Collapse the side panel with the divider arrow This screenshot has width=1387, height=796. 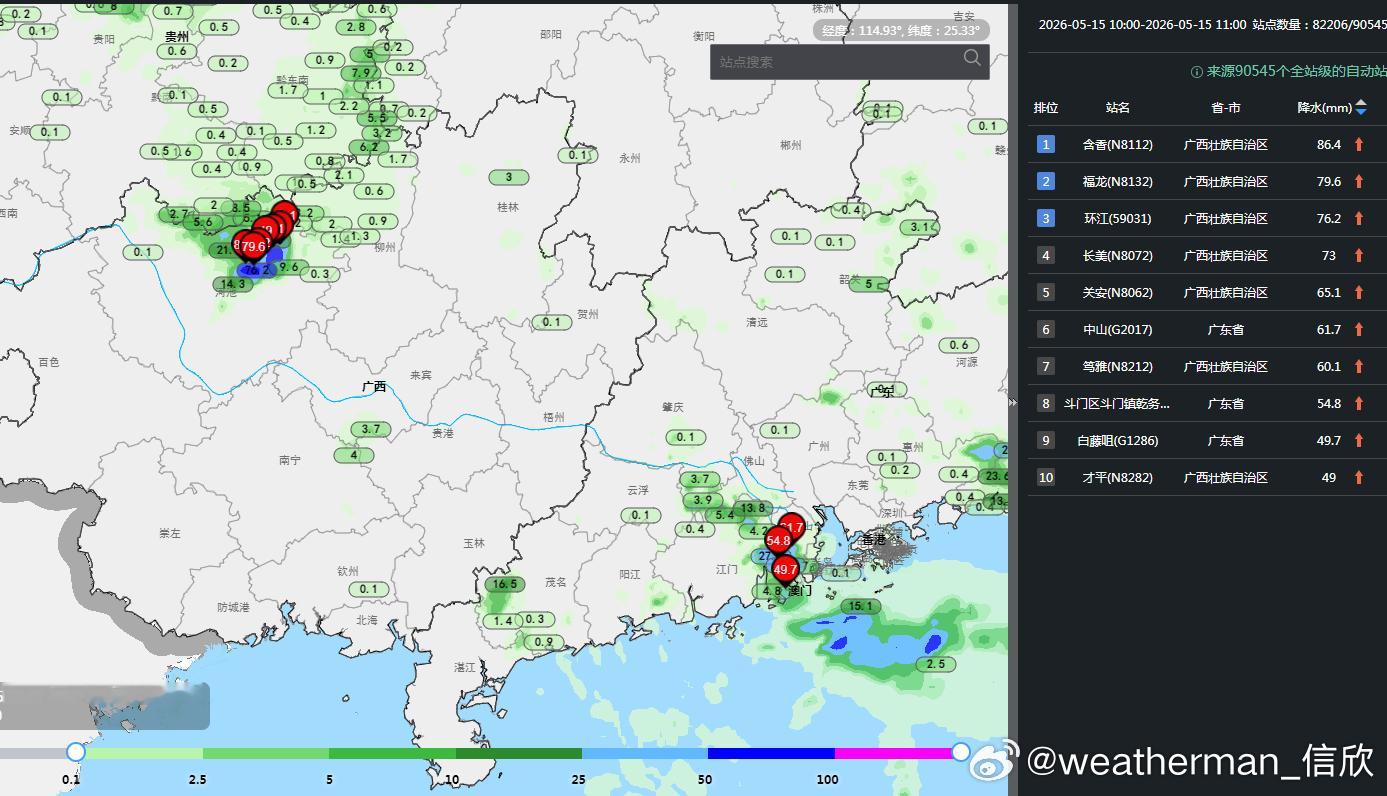(1012, 402)
